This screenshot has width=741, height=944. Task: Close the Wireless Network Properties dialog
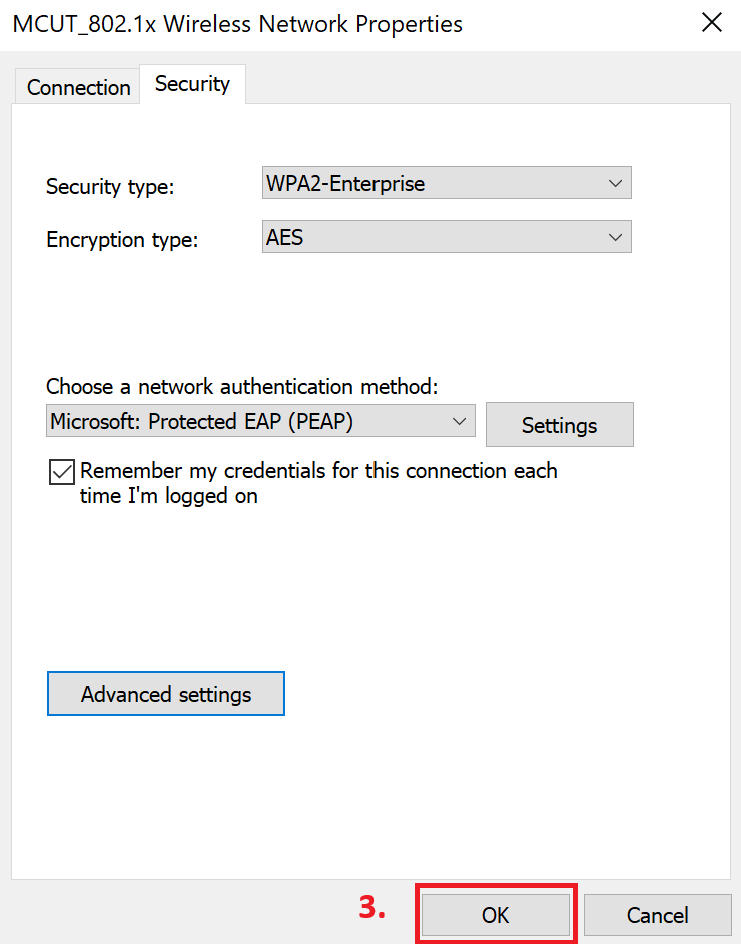tap(712, 23)
